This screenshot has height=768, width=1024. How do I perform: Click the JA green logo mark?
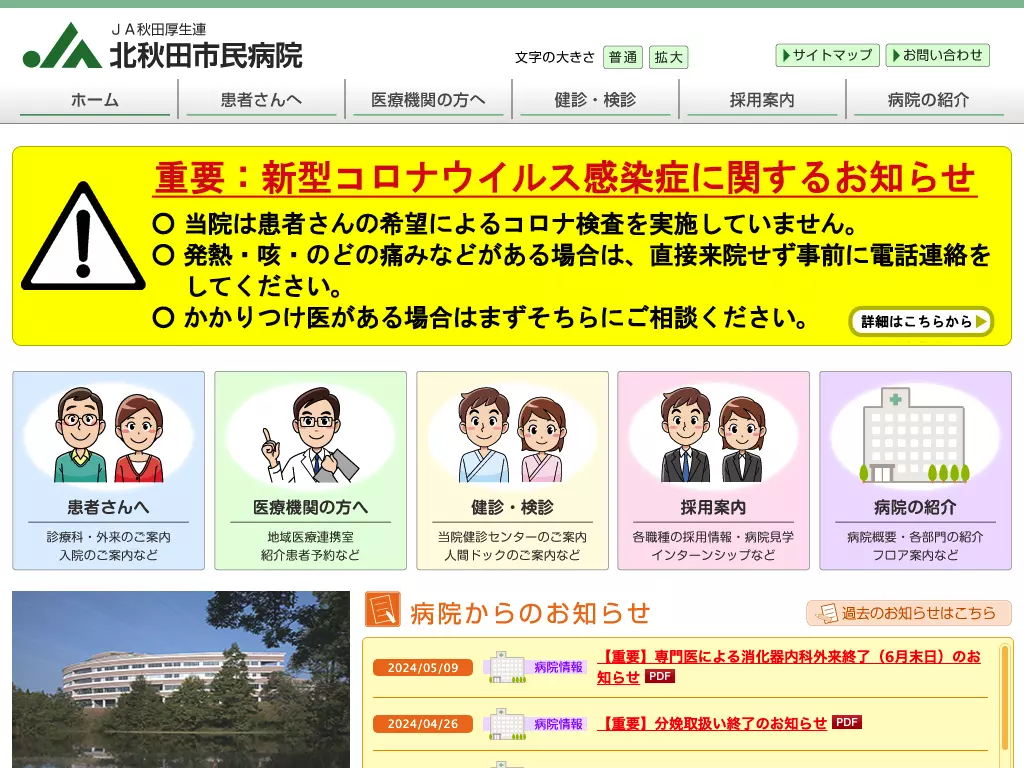[62, 46]
